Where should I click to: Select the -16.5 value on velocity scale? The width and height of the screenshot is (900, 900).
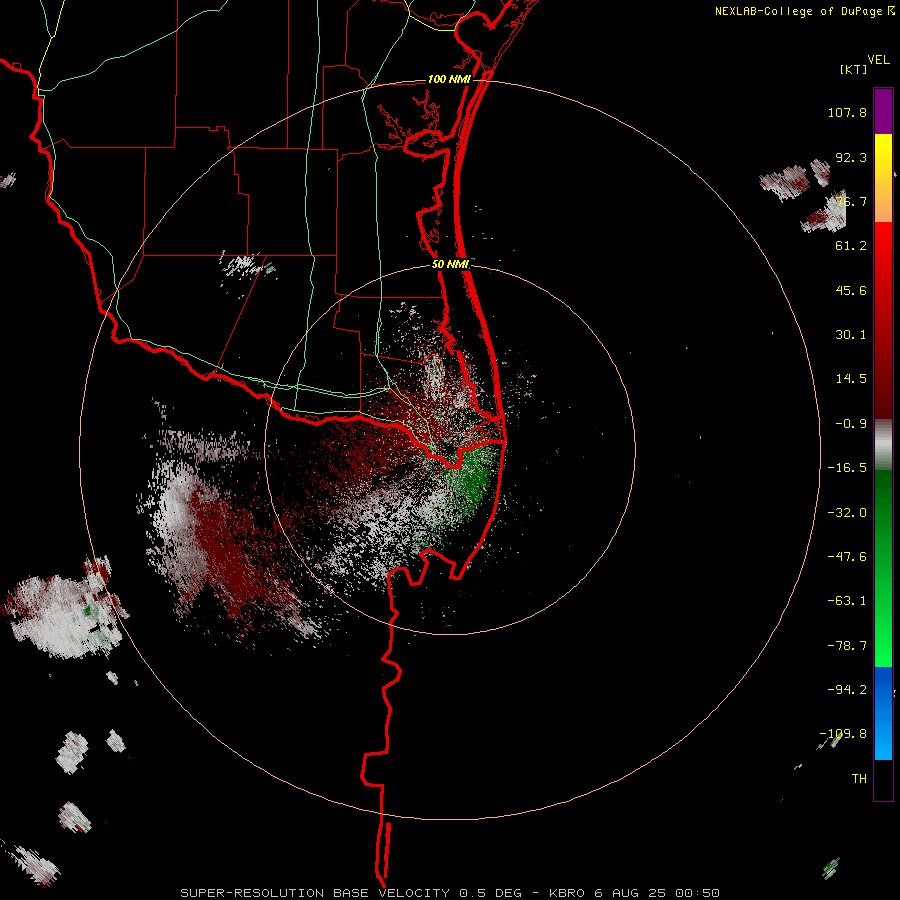point(847,468)
